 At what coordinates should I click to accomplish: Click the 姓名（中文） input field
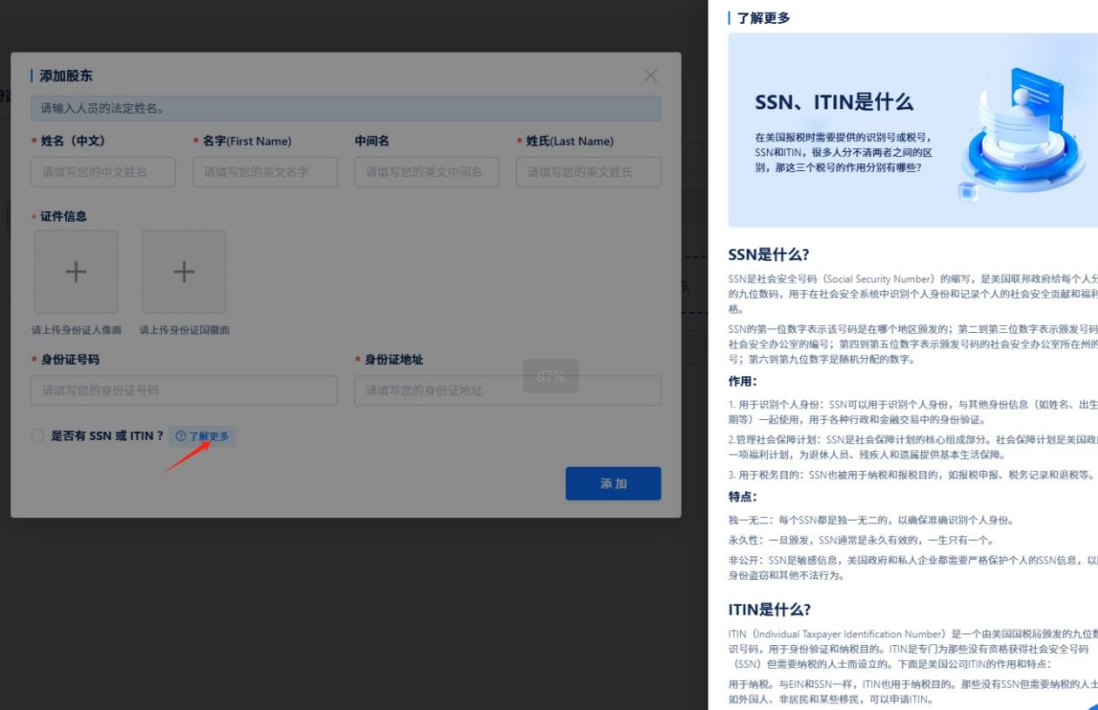(103, 172)
